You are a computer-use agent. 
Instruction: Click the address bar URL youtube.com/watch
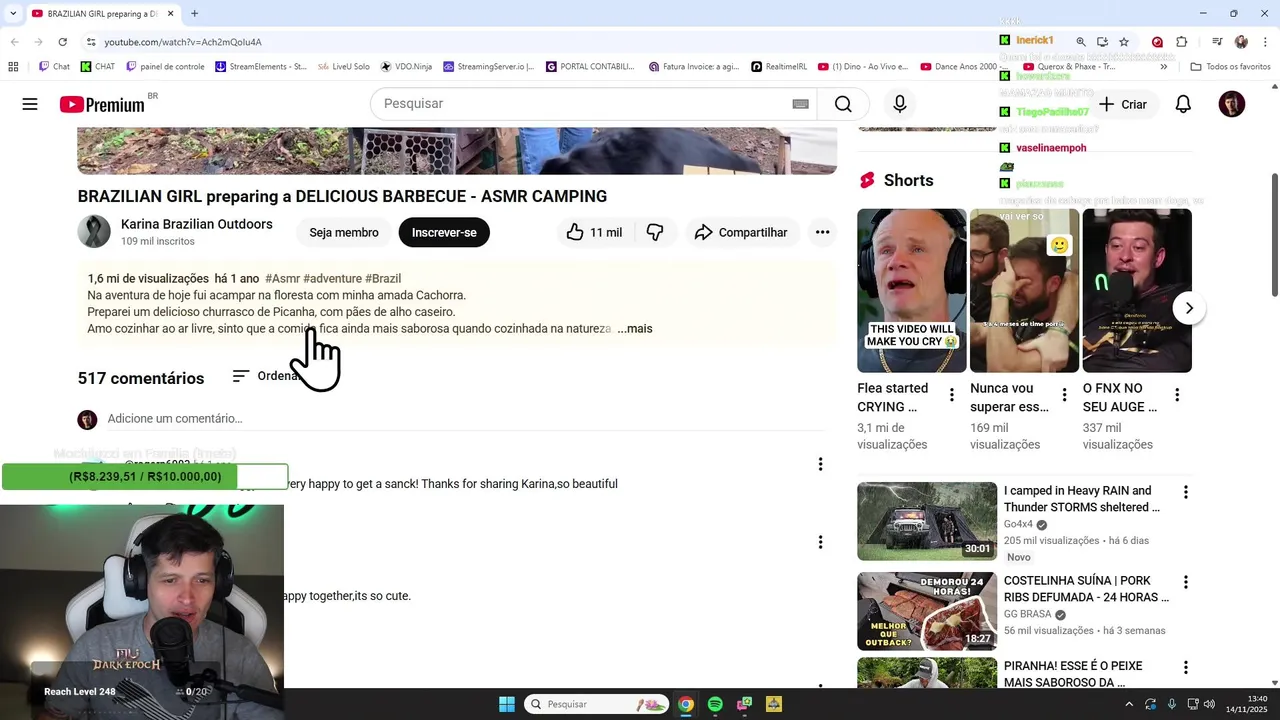click(183, 42)
